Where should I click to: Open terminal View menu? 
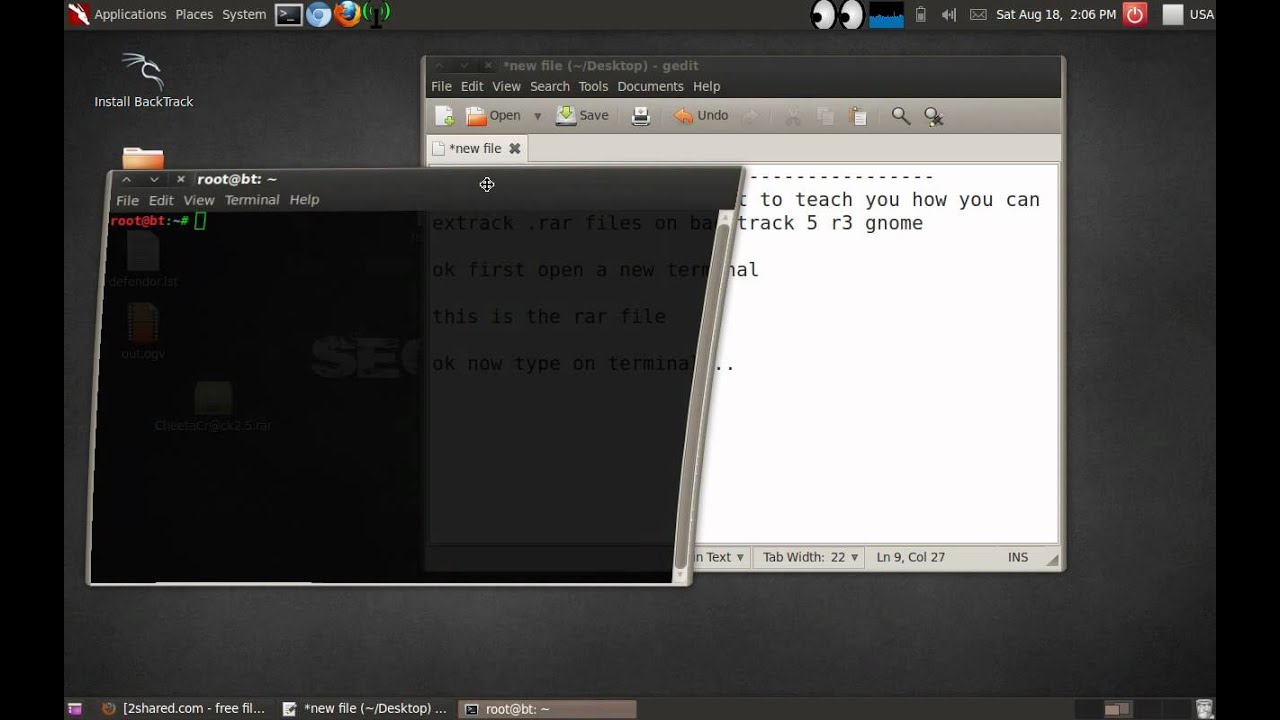tap(199, 200)
